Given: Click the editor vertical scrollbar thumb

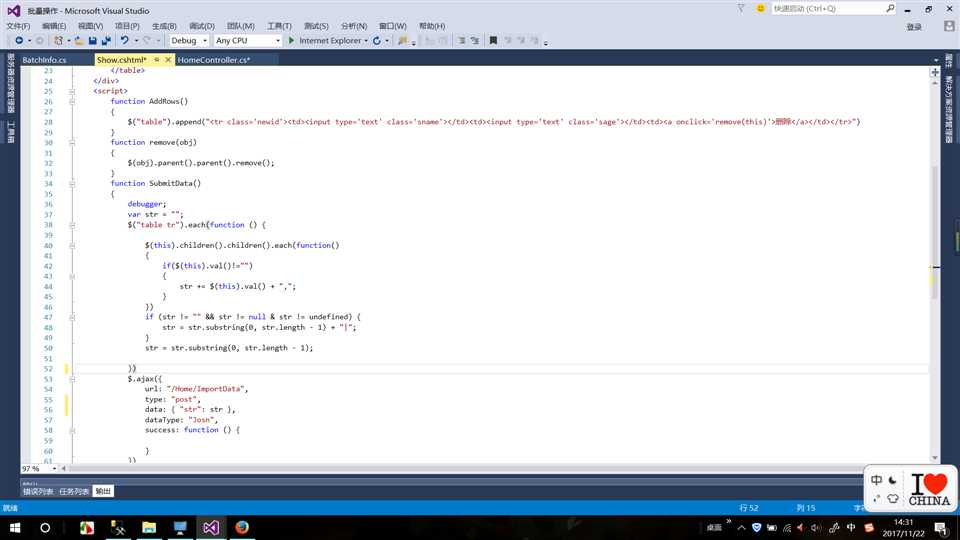Looking at the screenshot, I should point(935,231).
